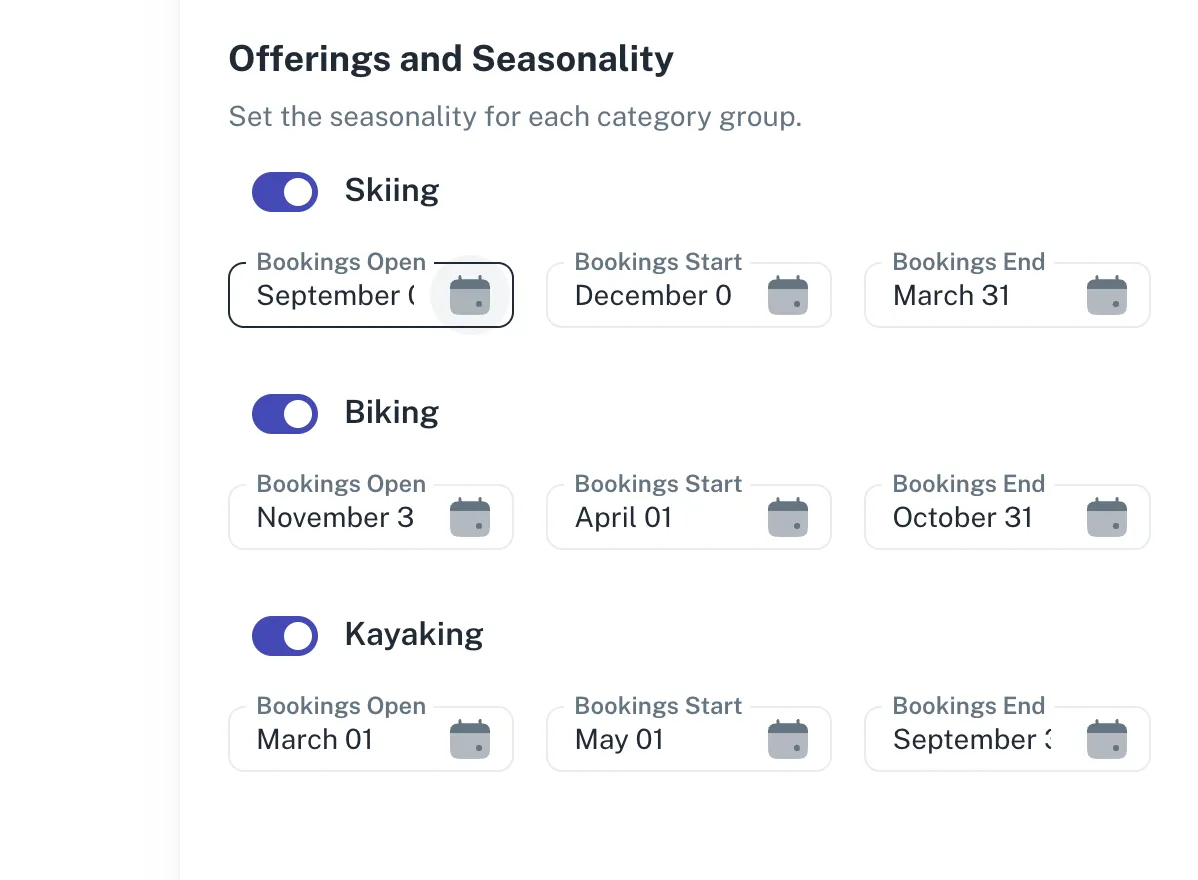Open the calendar picker beside May 01
The image size is (1198, 880).
(x=788, y=738)
